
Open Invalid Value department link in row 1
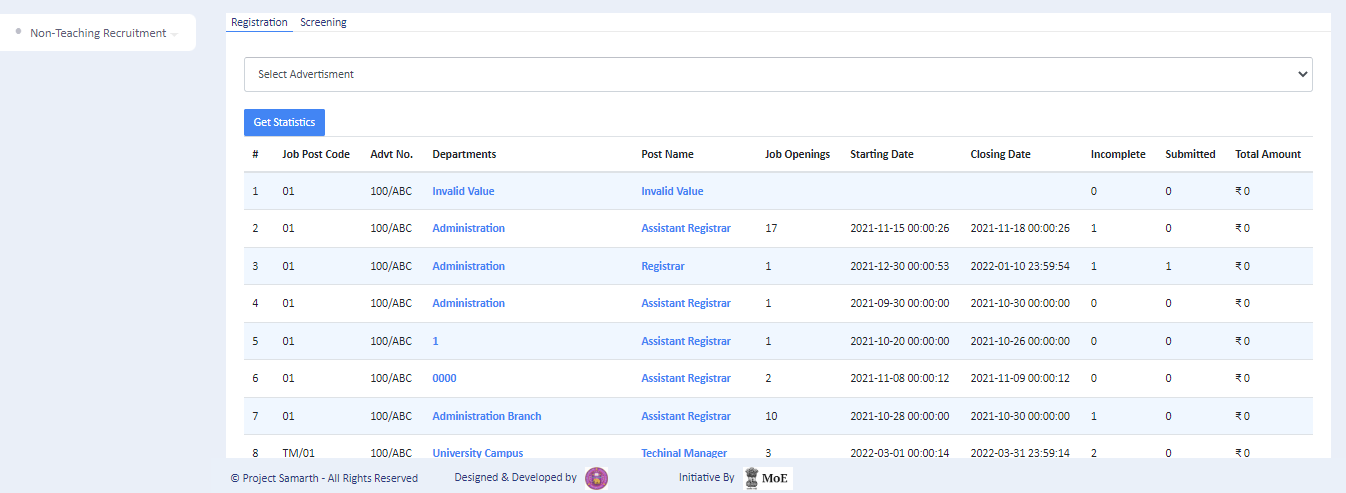point(463,191)
